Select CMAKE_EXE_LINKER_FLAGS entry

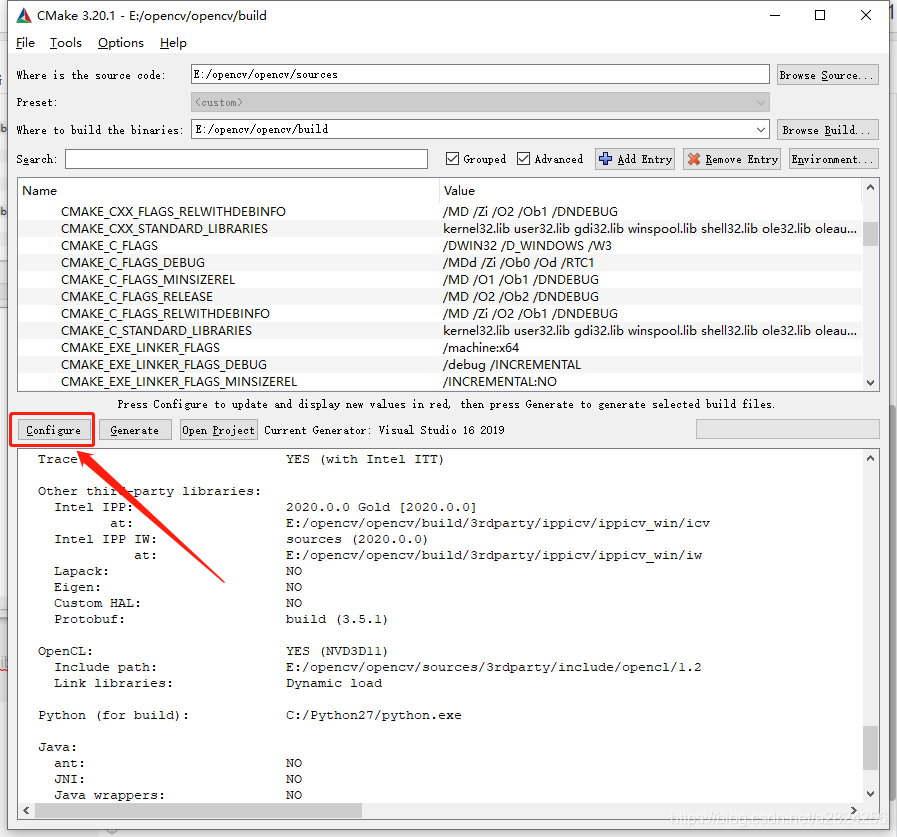click(x=140, y=348)
